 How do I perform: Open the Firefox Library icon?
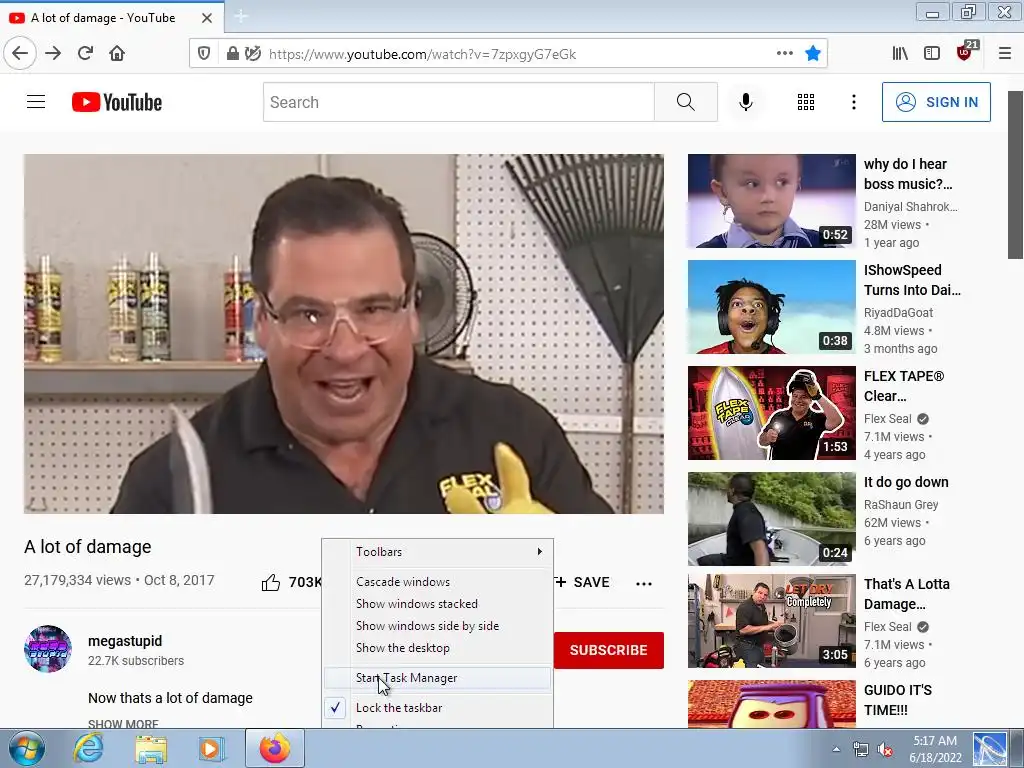point(900,54)
